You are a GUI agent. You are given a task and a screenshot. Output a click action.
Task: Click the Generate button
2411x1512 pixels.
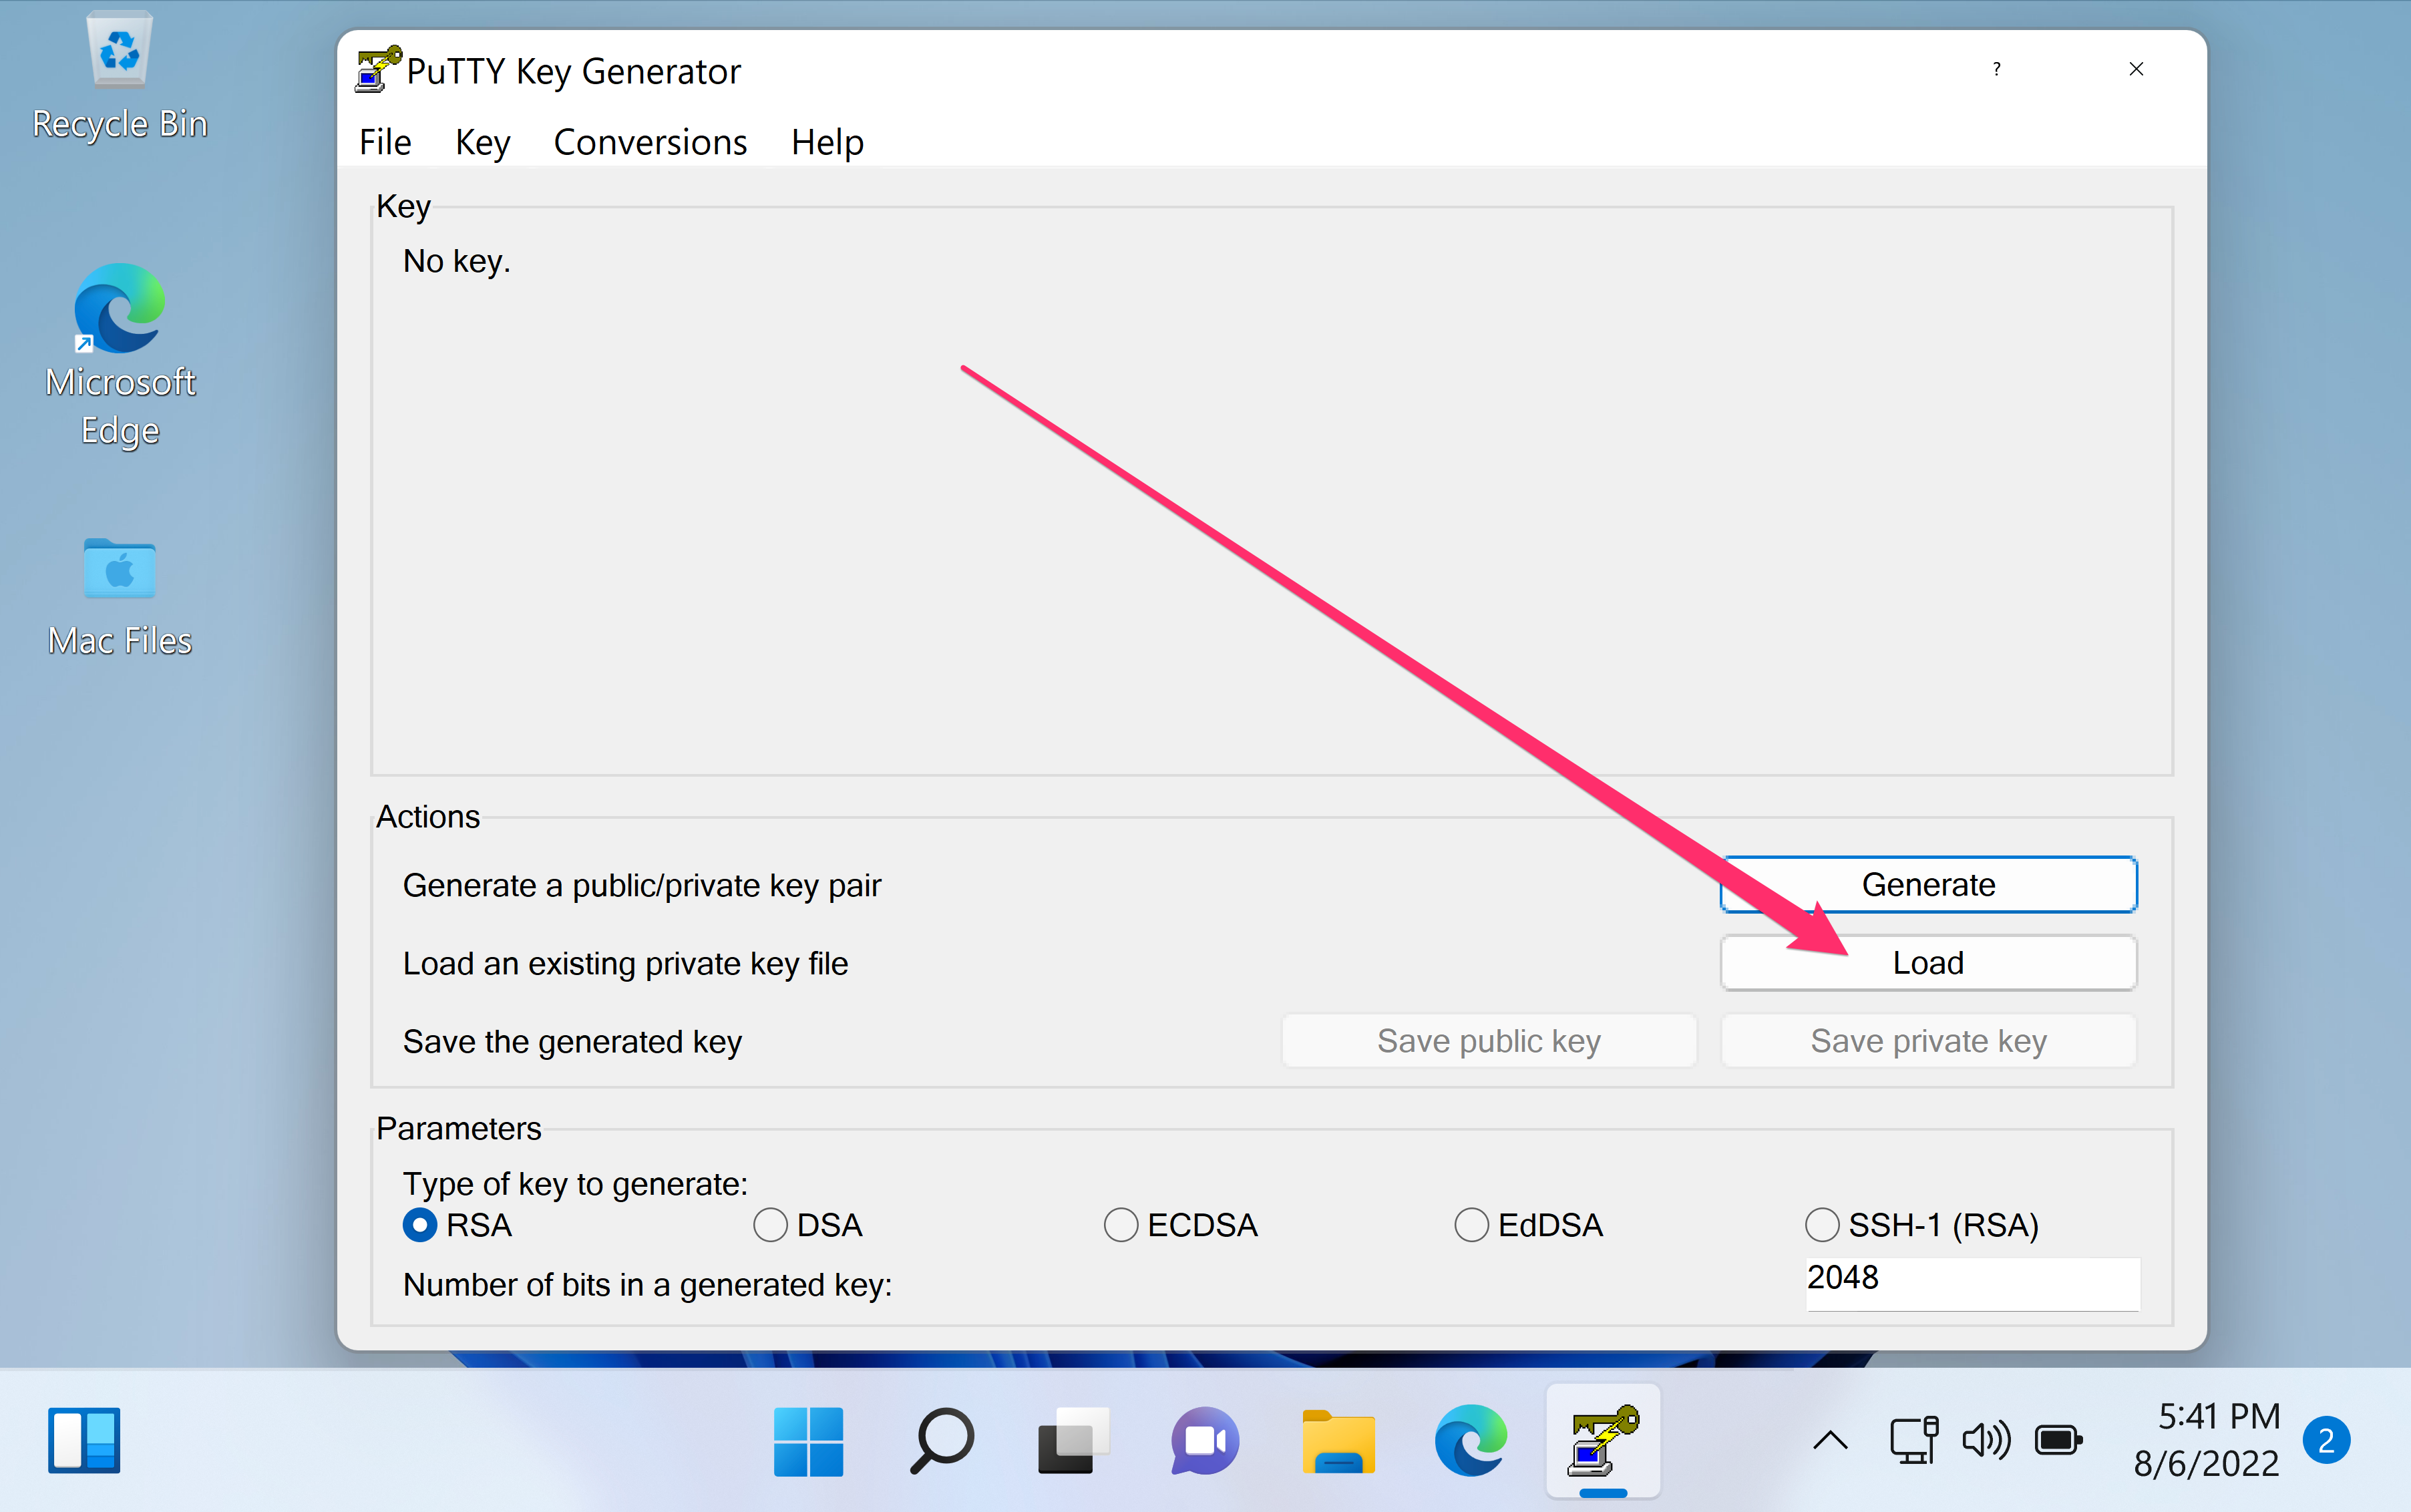1928,885
